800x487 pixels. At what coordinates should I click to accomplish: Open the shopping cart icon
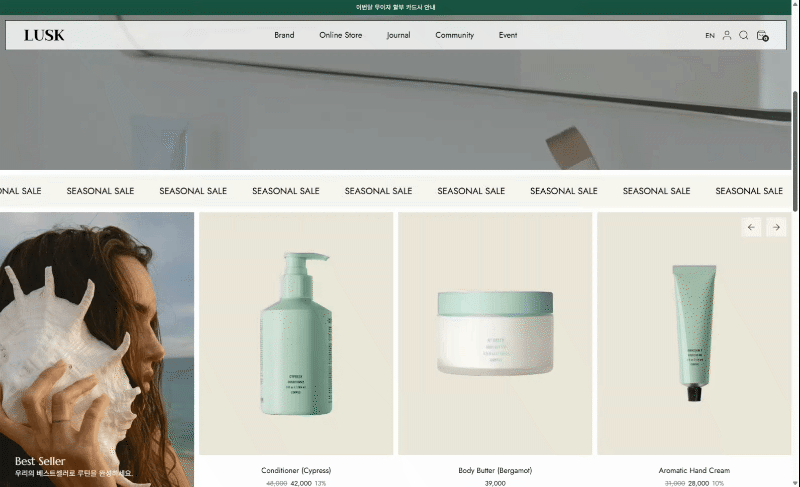click(x=762, y=35)
